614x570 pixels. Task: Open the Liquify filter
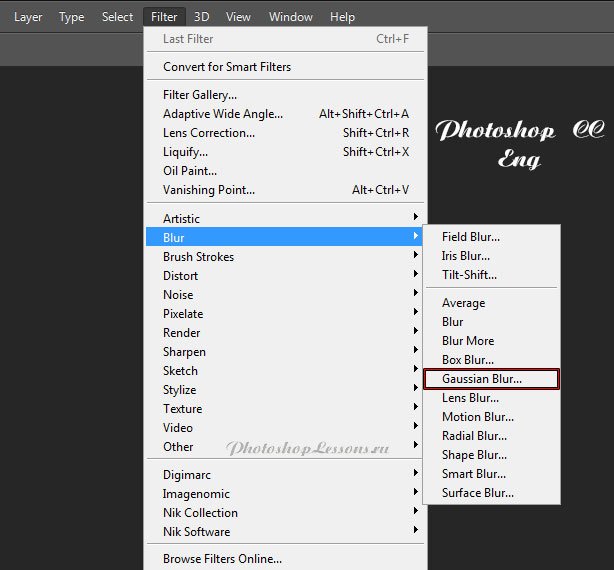[x=185, y=152]
